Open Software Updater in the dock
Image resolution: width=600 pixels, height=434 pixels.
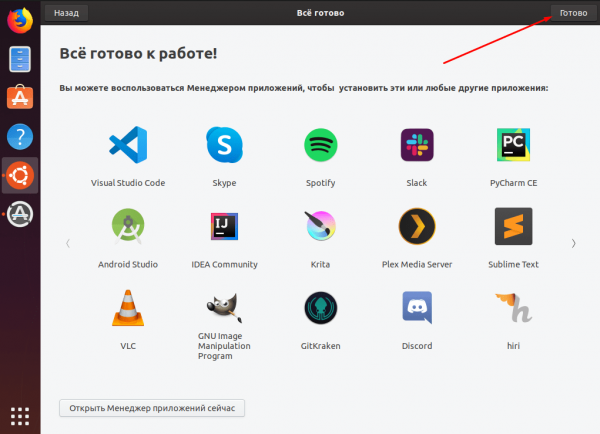click(x=20, y=214)
